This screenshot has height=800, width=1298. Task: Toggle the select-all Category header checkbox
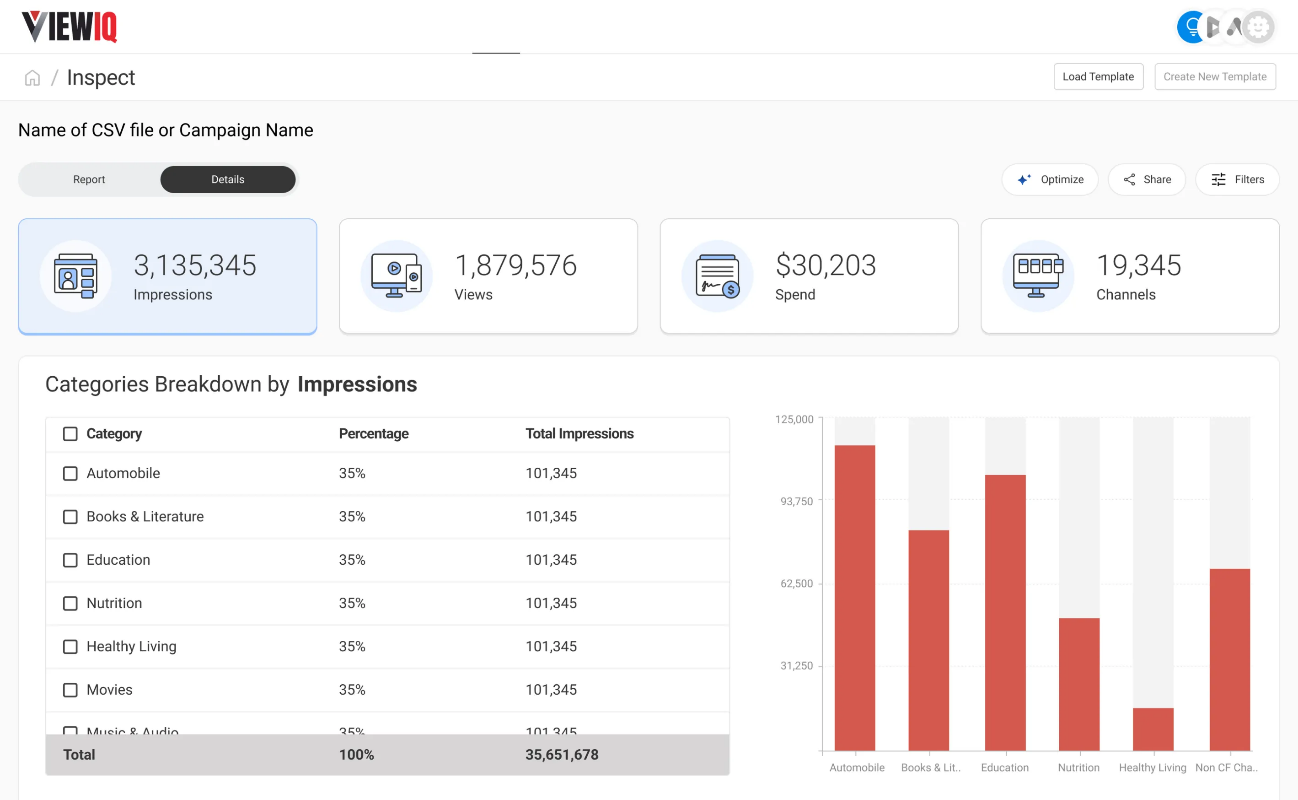click(x=70, y=434)
